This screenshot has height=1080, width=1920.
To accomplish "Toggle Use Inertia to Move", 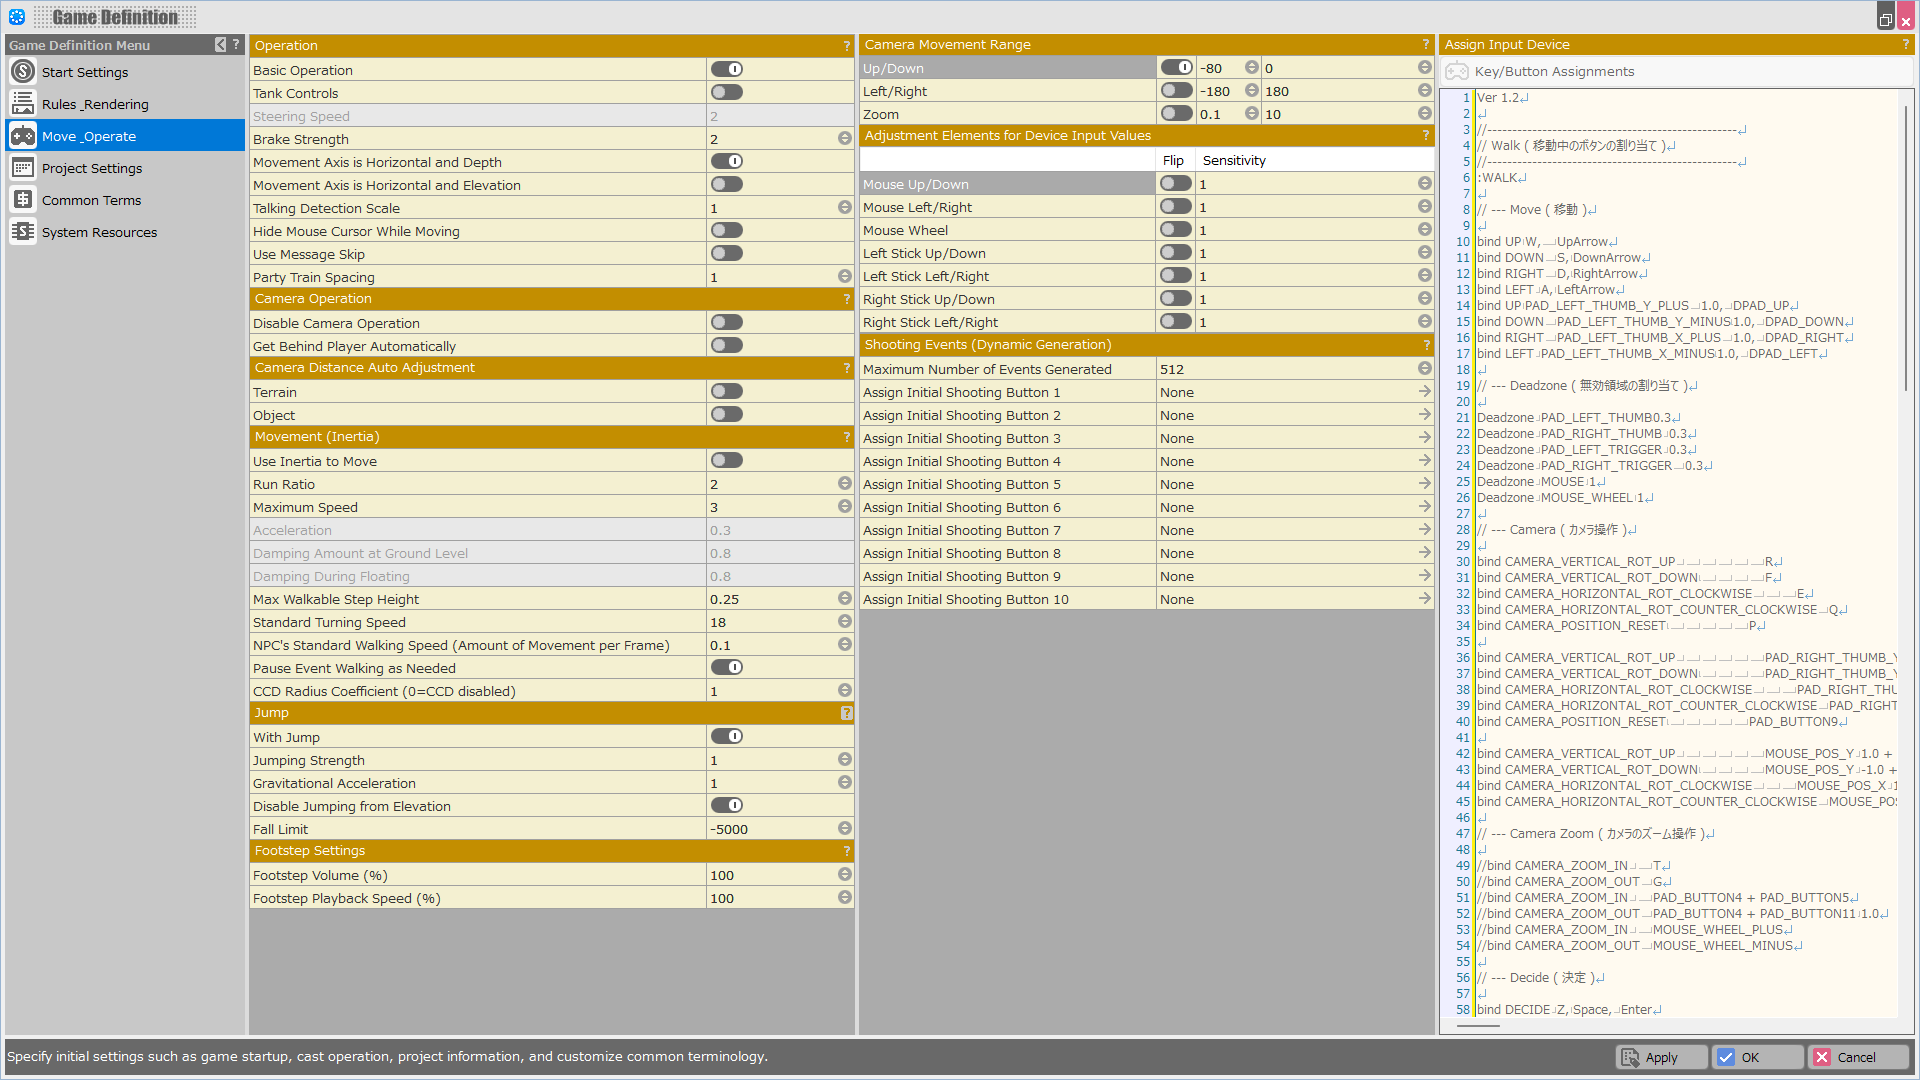I will point(727,461).
